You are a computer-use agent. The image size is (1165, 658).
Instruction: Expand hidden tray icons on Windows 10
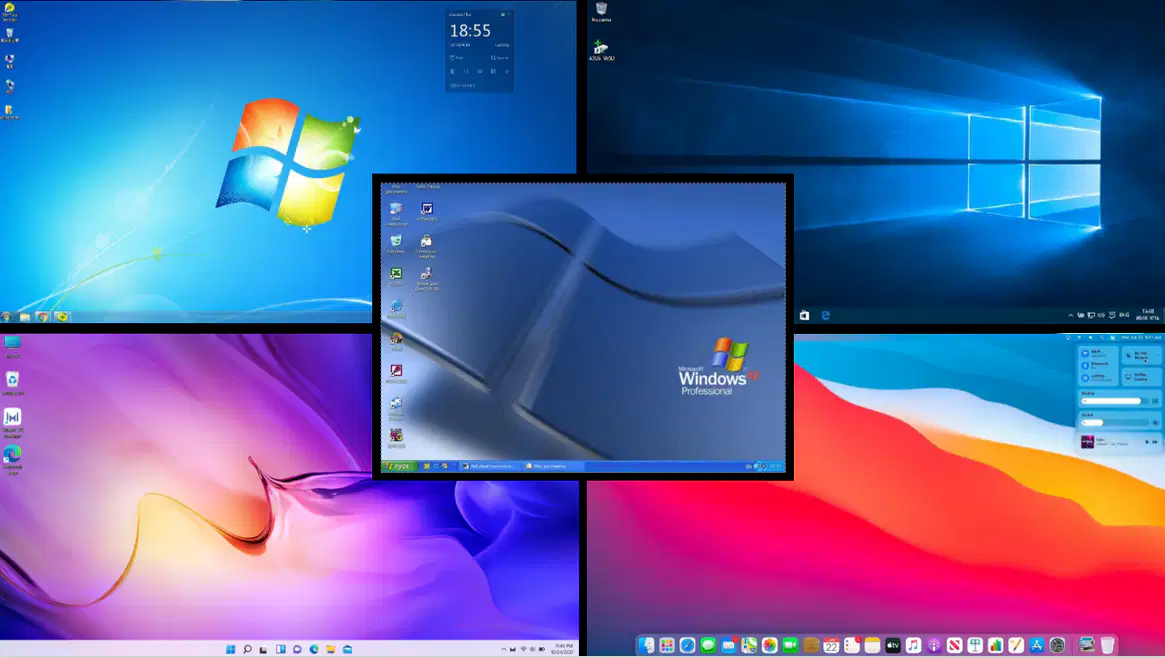coord(1071,315)
